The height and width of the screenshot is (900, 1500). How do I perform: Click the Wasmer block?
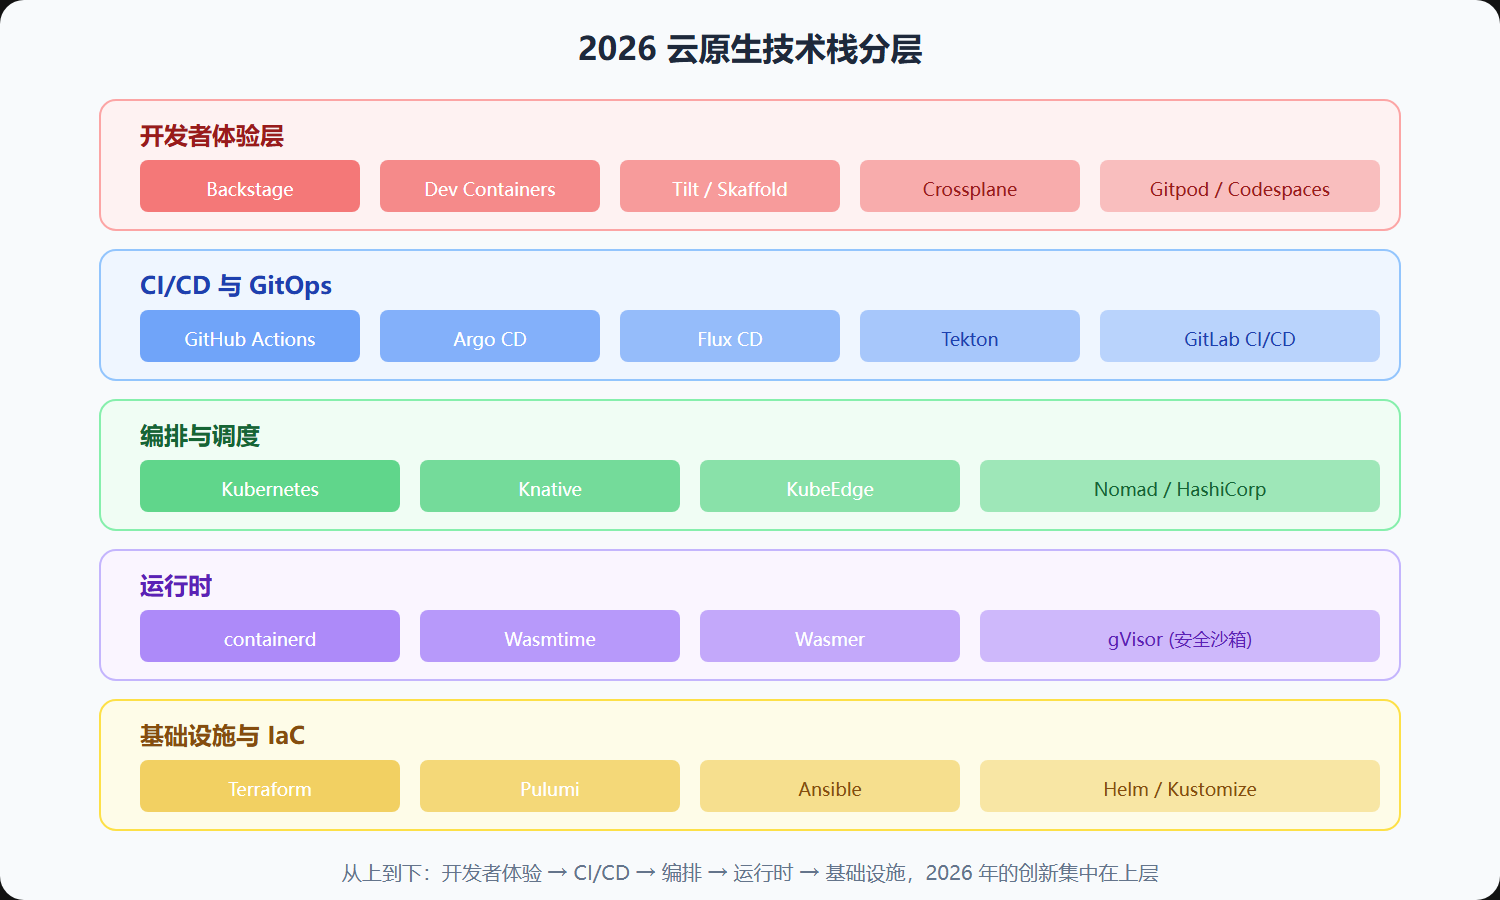(x=830, y=636)
